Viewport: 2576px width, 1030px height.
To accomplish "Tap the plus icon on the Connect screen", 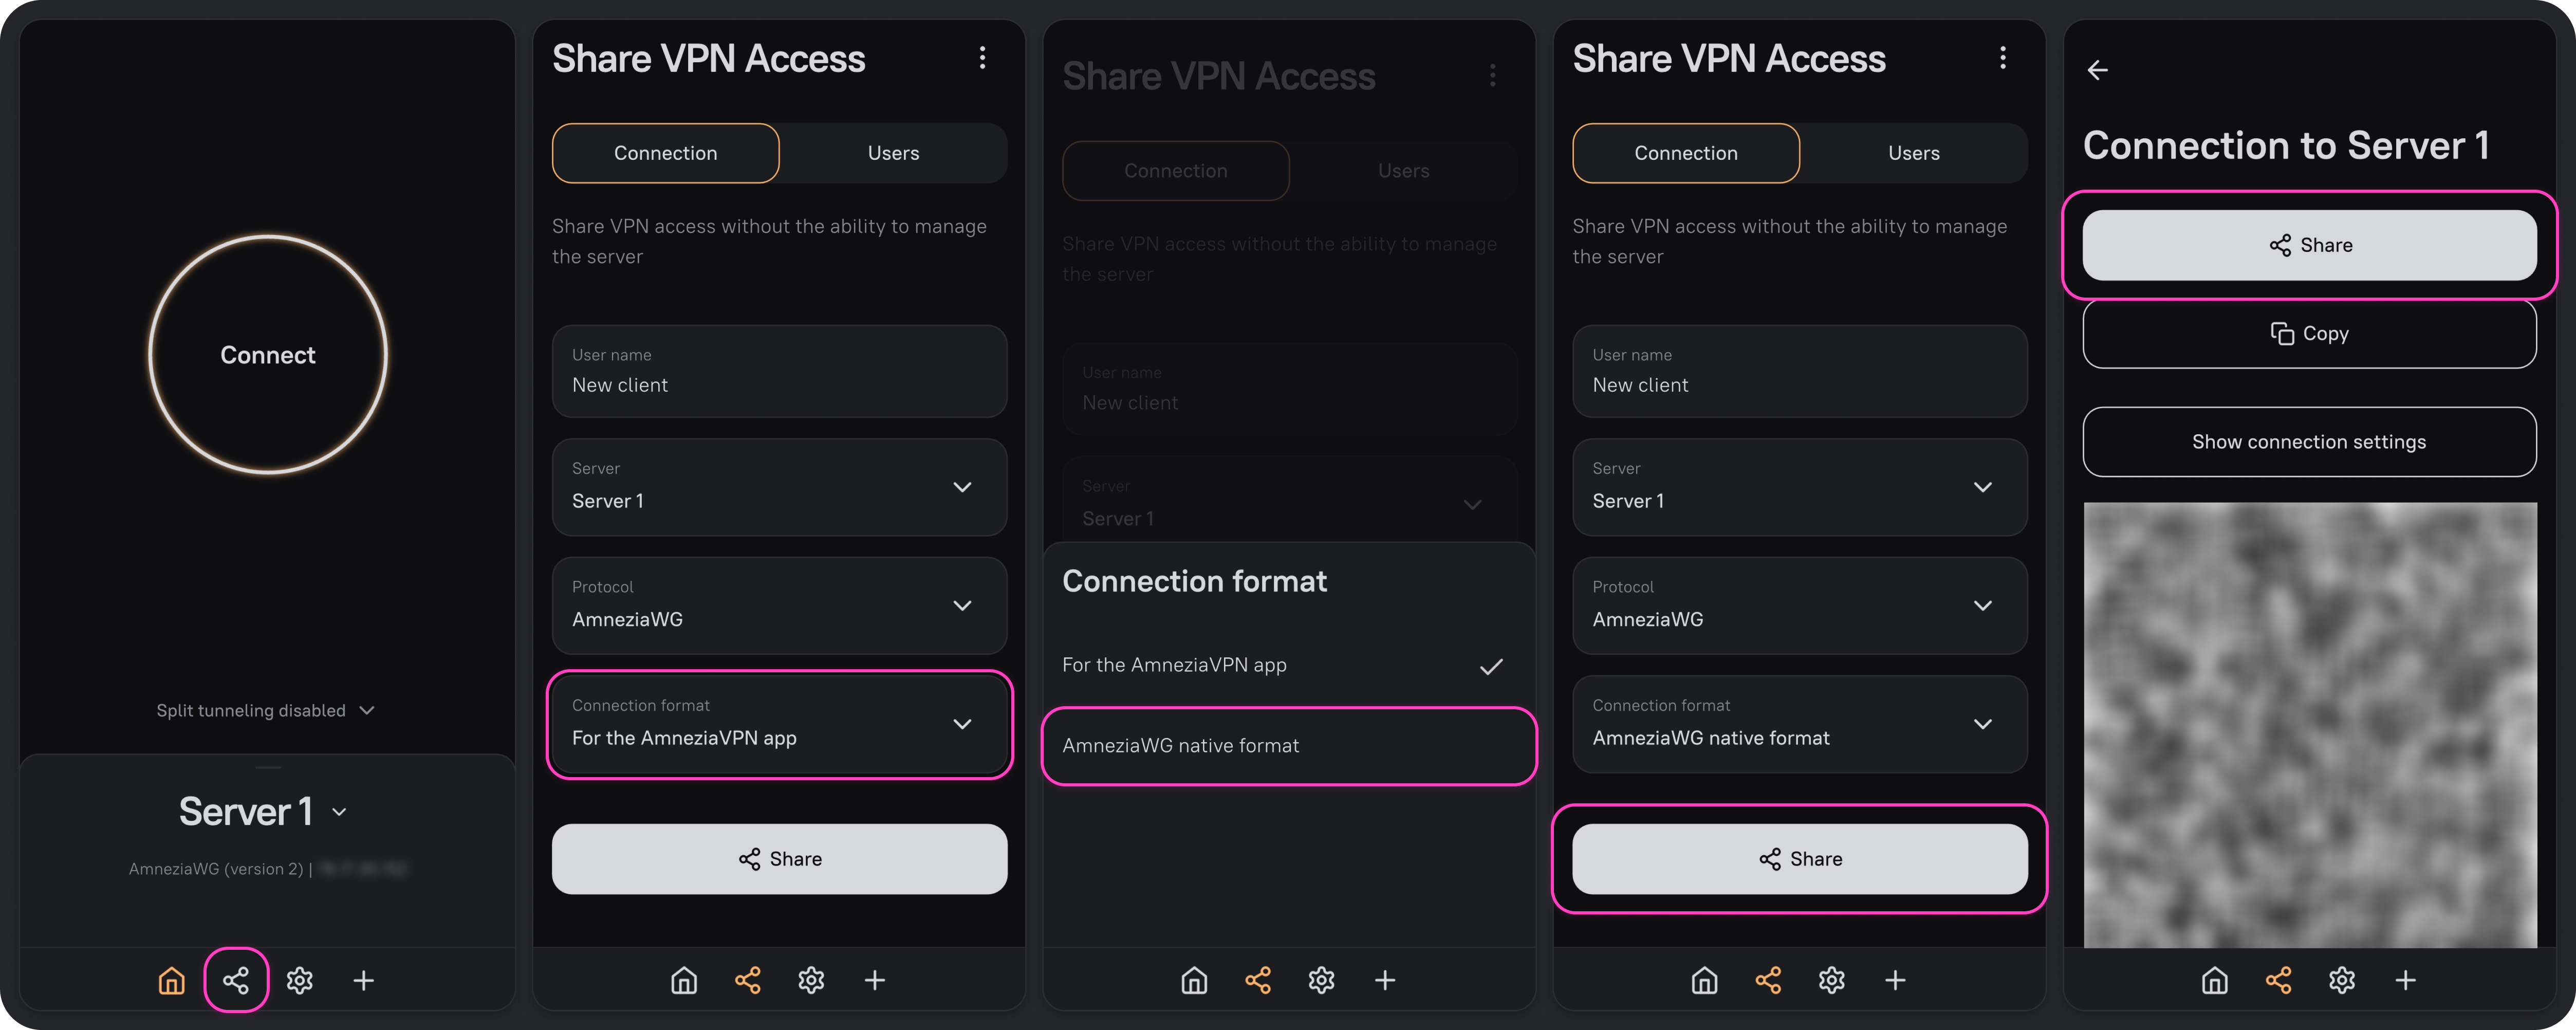I will coord(364,980).
